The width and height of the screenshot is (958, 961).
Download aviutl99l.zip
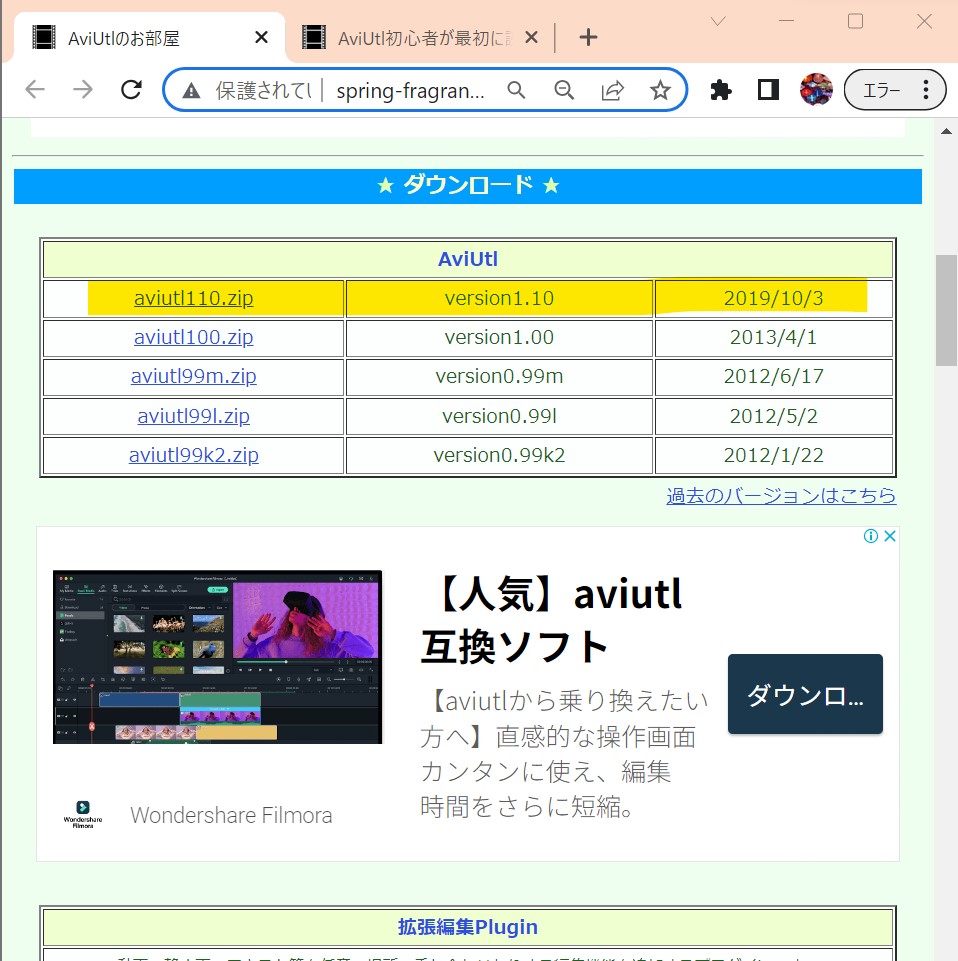coord(194,416)
